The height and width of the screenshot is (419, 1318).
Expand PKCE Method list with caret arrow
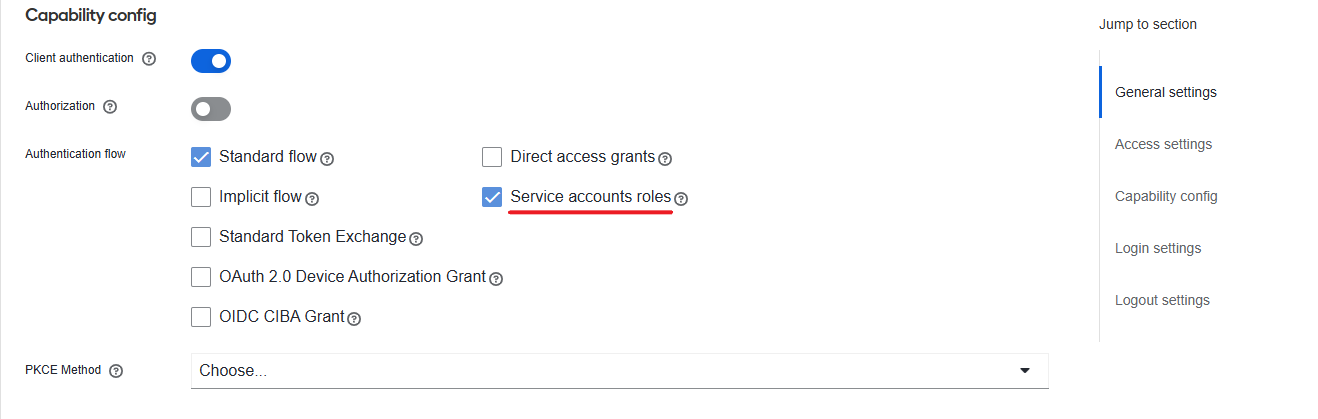click(x=1024, y=371)
